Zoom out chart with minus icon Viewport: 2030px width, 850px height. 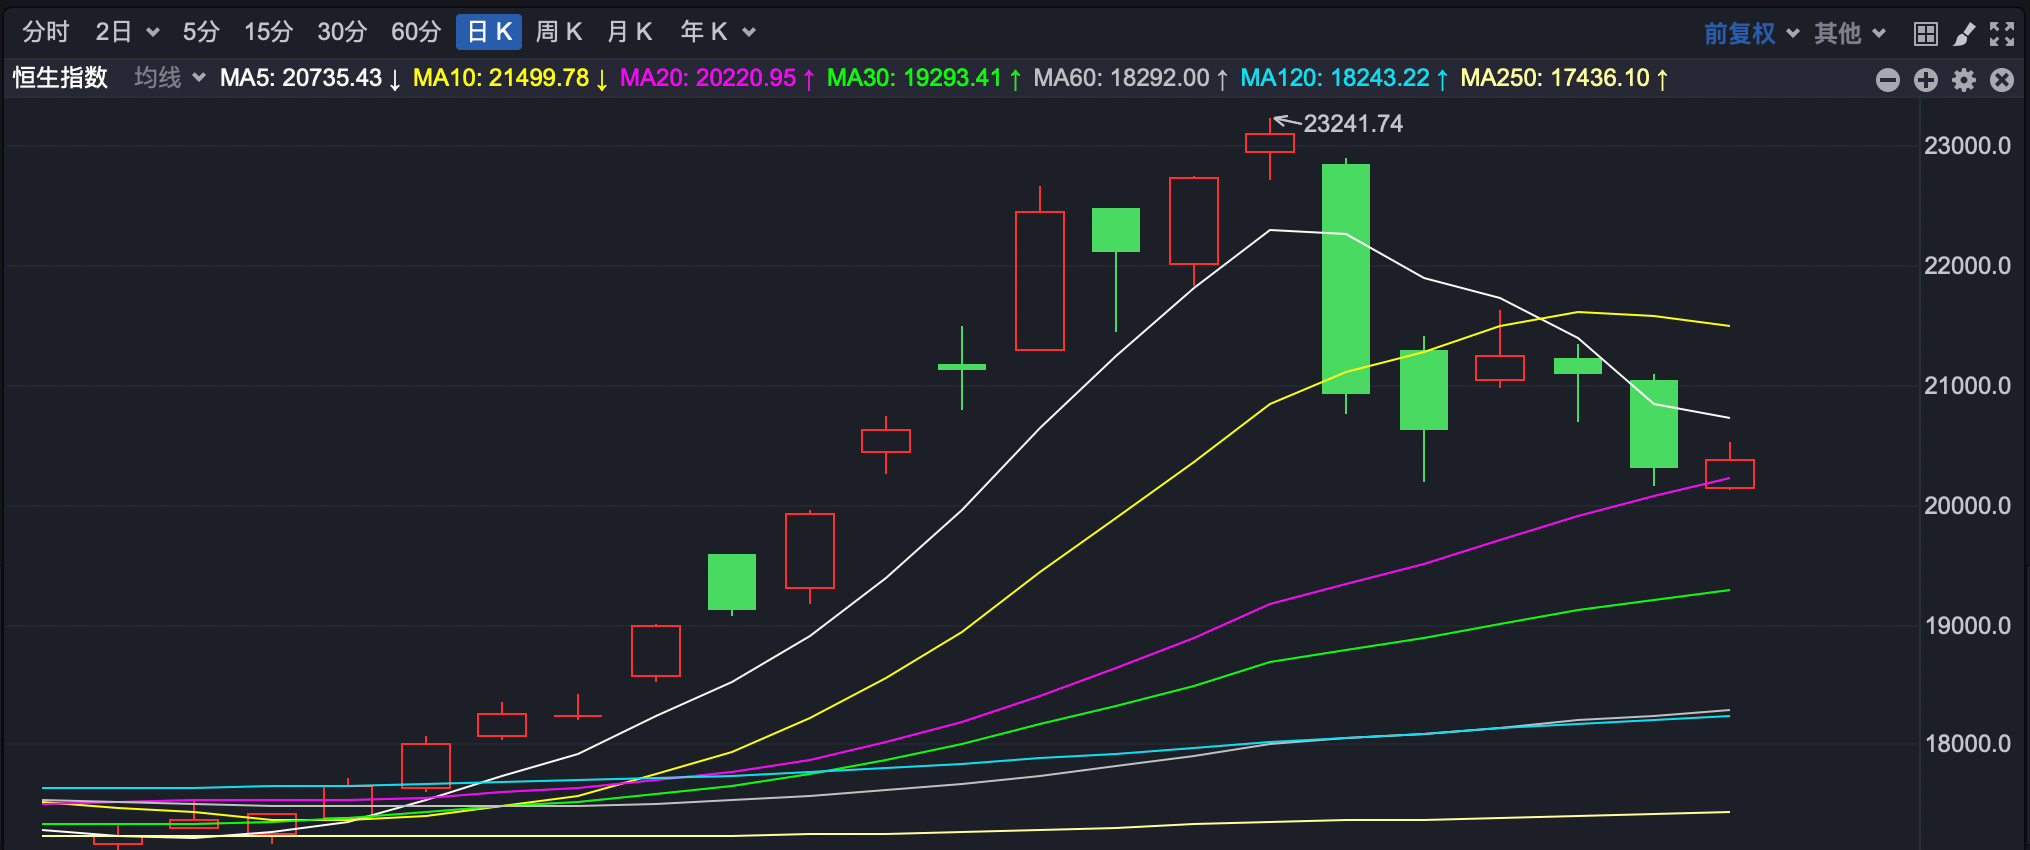coord(1888,80)
